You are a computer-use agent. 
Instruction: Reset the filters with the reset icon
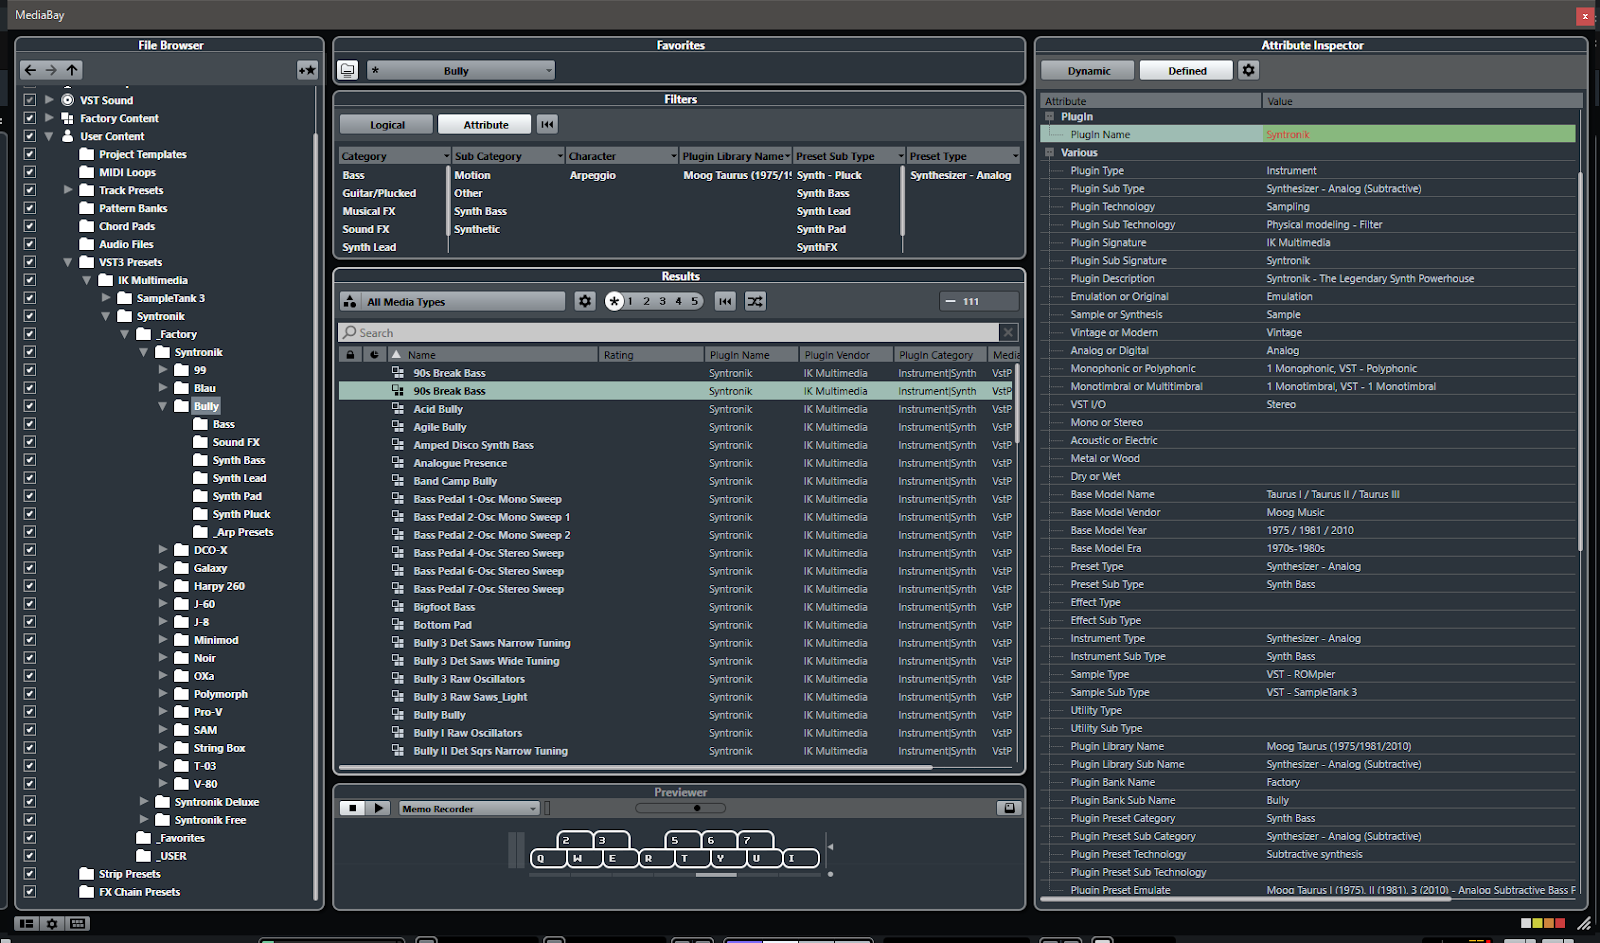(547, 124)
